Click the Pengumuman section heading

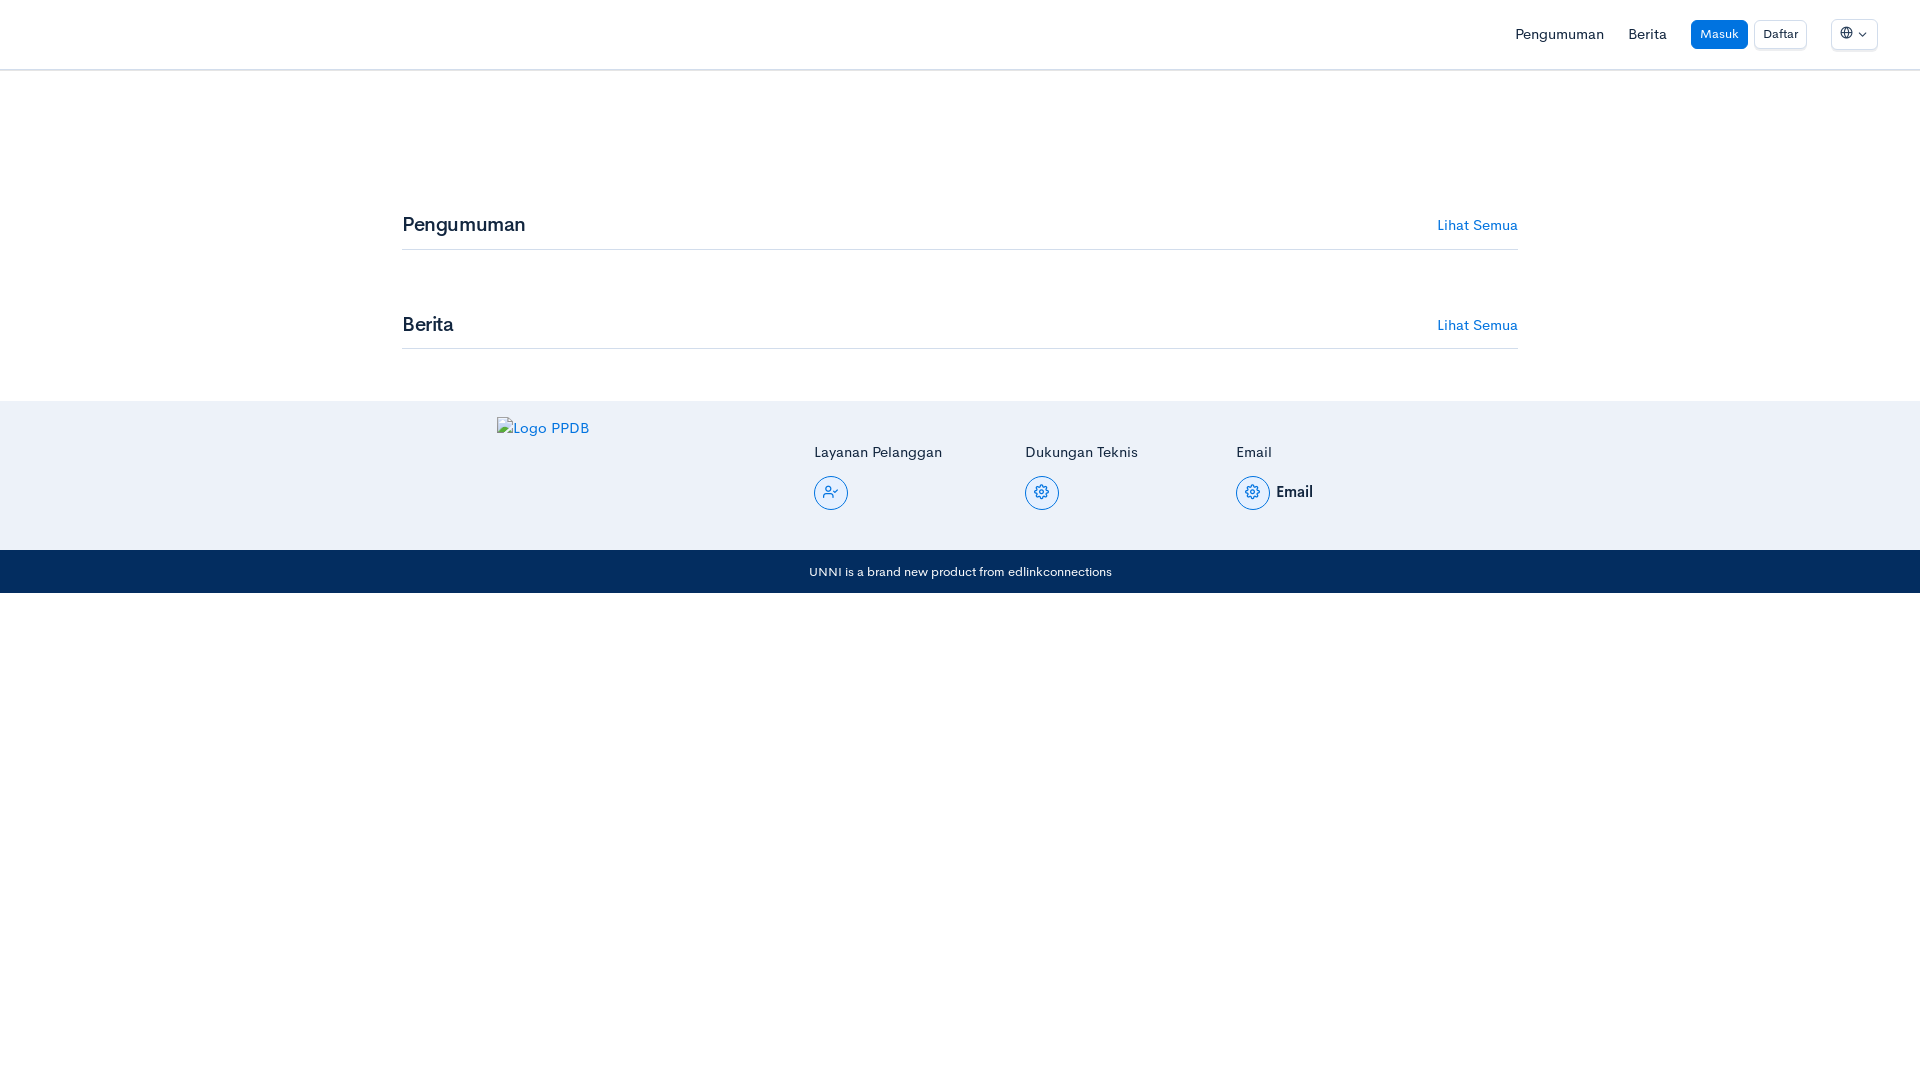pyautogui.click(x=463, y=224)
